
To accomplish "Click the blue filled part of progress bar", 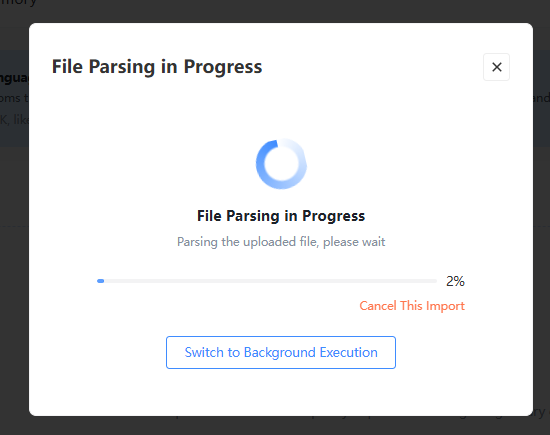I will 101,281.
